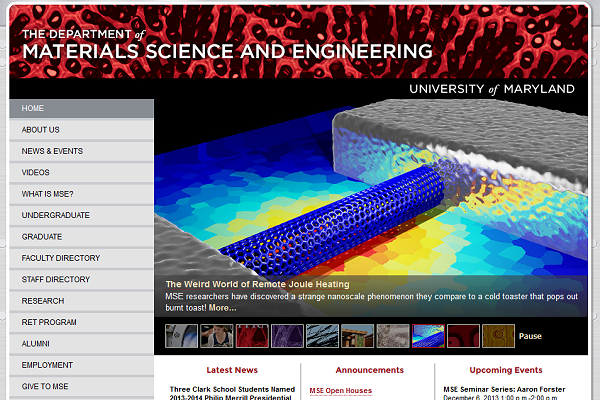Select VIDEOS in the sidebar
This screenshot has height=400, width=600.
(82, 173)
